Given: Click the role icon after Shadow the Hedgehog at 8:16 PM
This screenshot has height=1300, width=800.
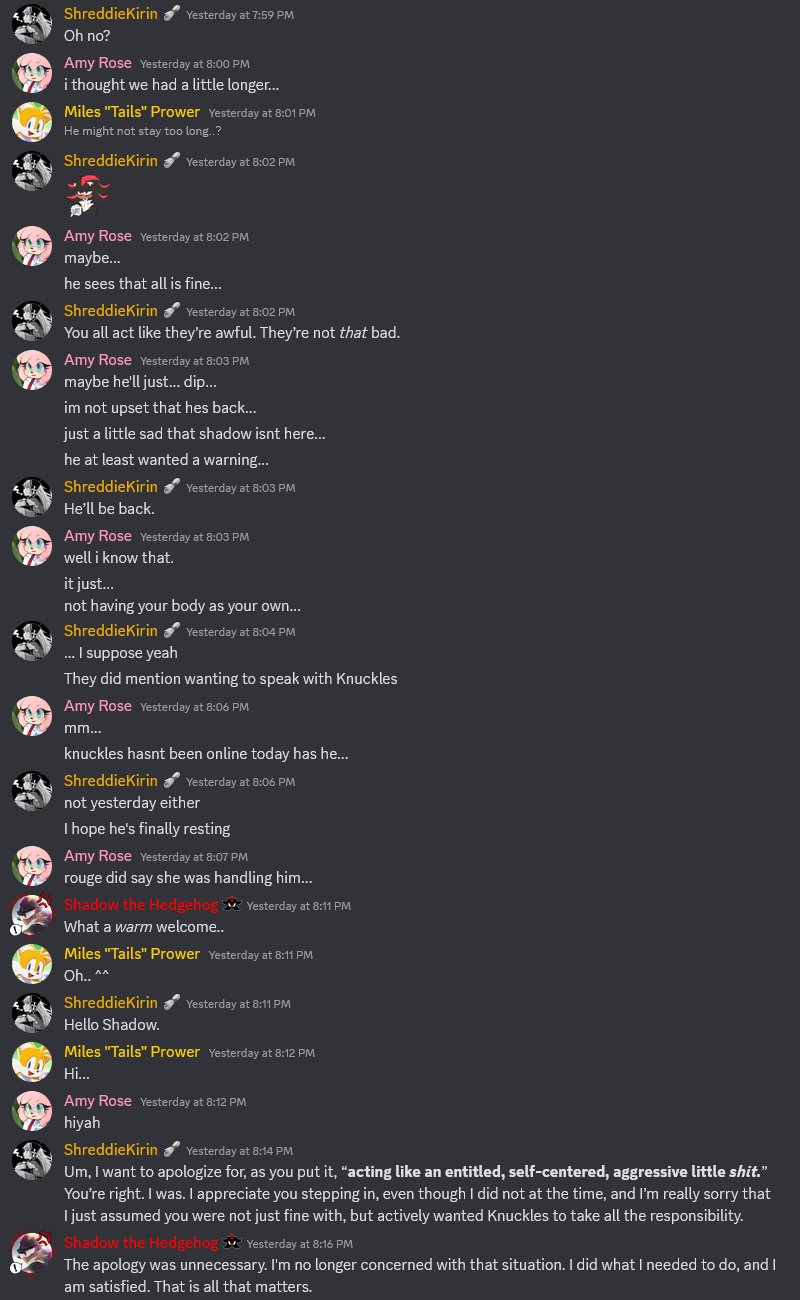Looking at the screenshot, I should [x=232, y=1243].
